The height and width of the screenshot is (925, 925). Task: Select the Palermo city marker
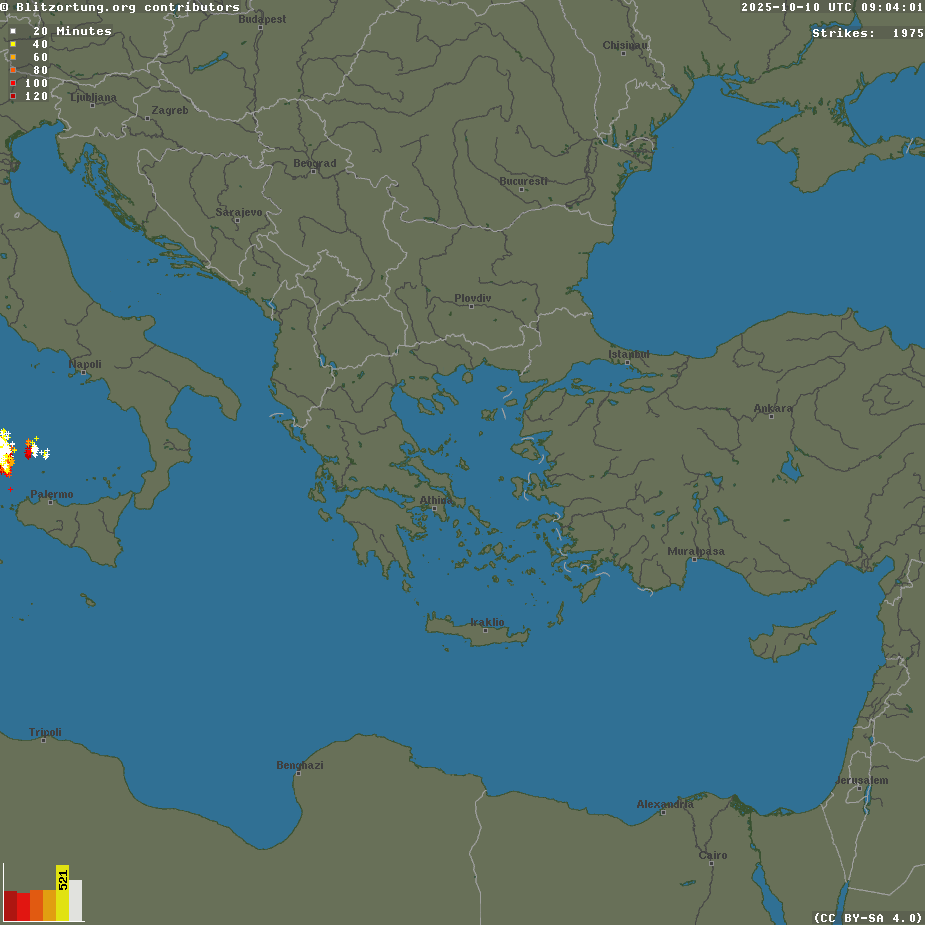point(51,501)
